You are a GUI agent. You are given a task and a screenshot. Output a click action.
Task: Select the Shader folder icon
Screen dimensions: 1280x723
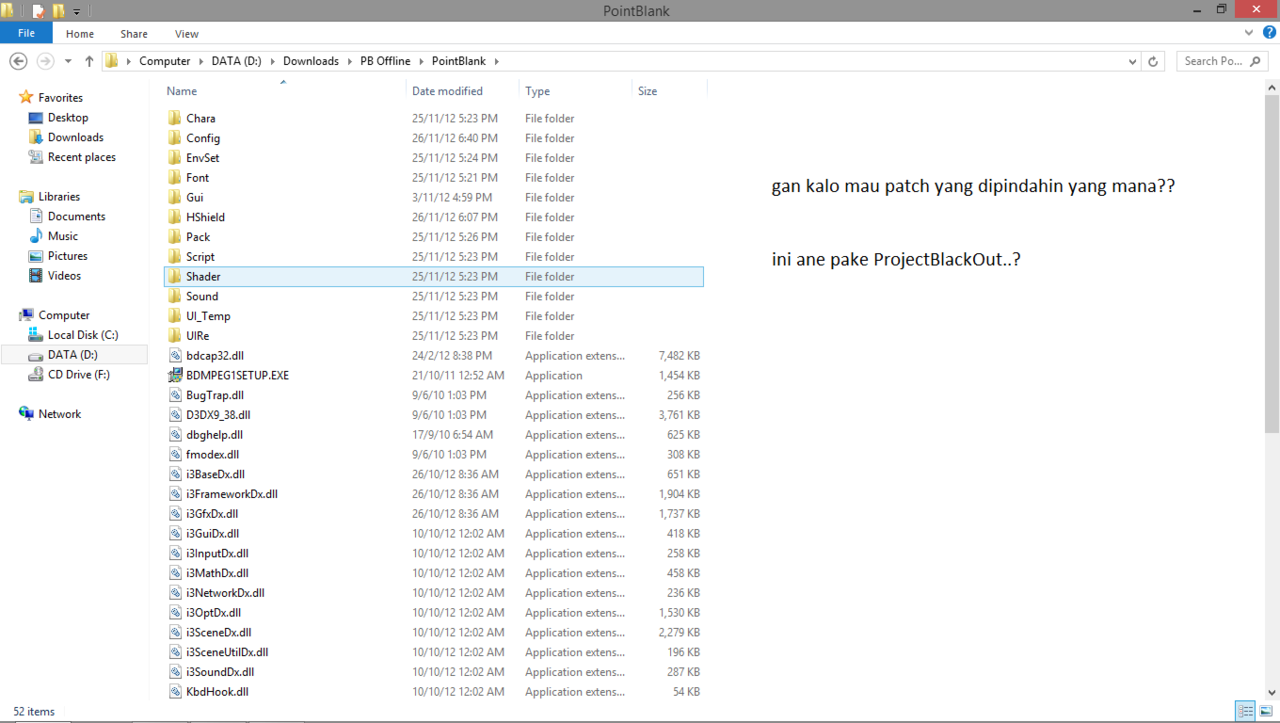(175, 276)
